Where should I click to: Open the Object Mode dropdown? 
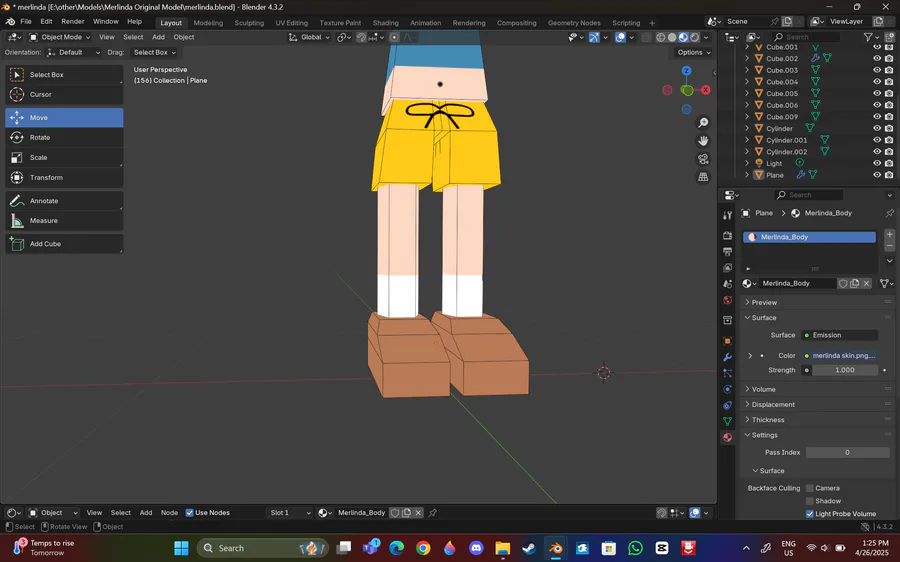click(60, 37)
